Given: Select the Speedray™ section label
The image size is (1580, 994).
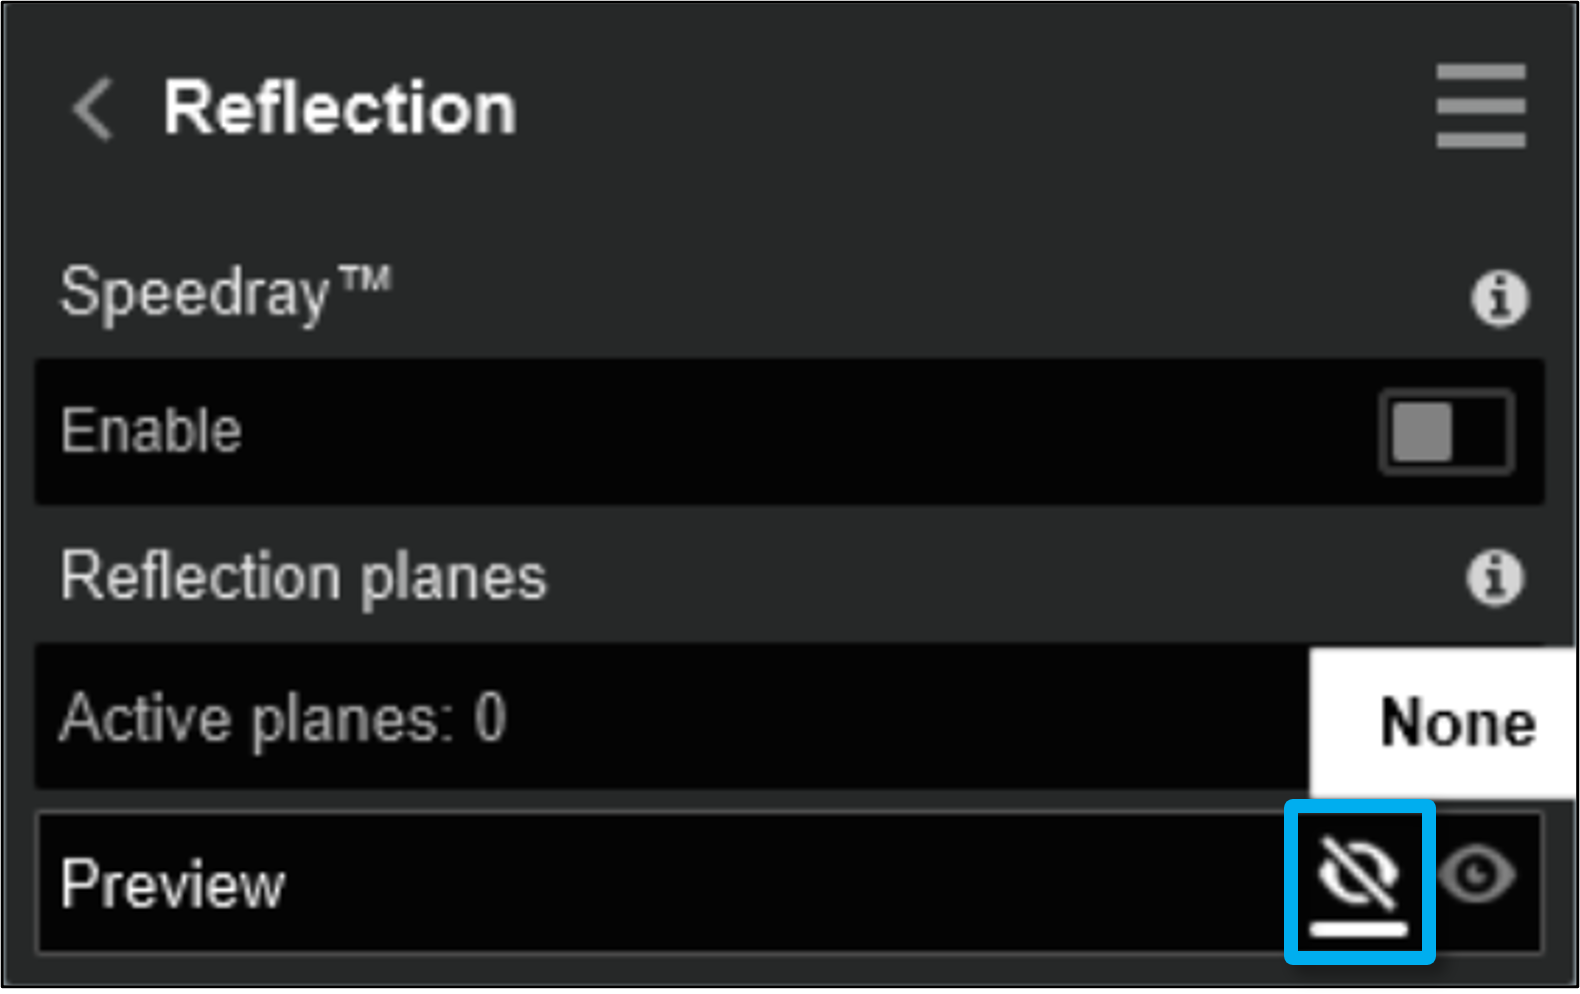Looking at the screenshot, I should [225, 292].
